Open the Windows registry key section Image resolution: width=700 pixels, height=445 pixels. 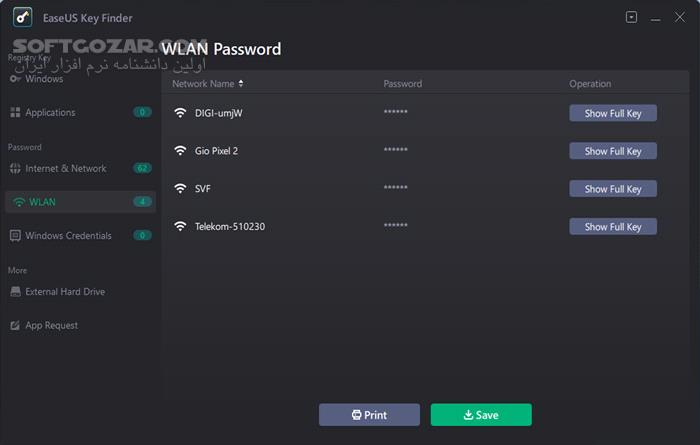click(37, 79)
